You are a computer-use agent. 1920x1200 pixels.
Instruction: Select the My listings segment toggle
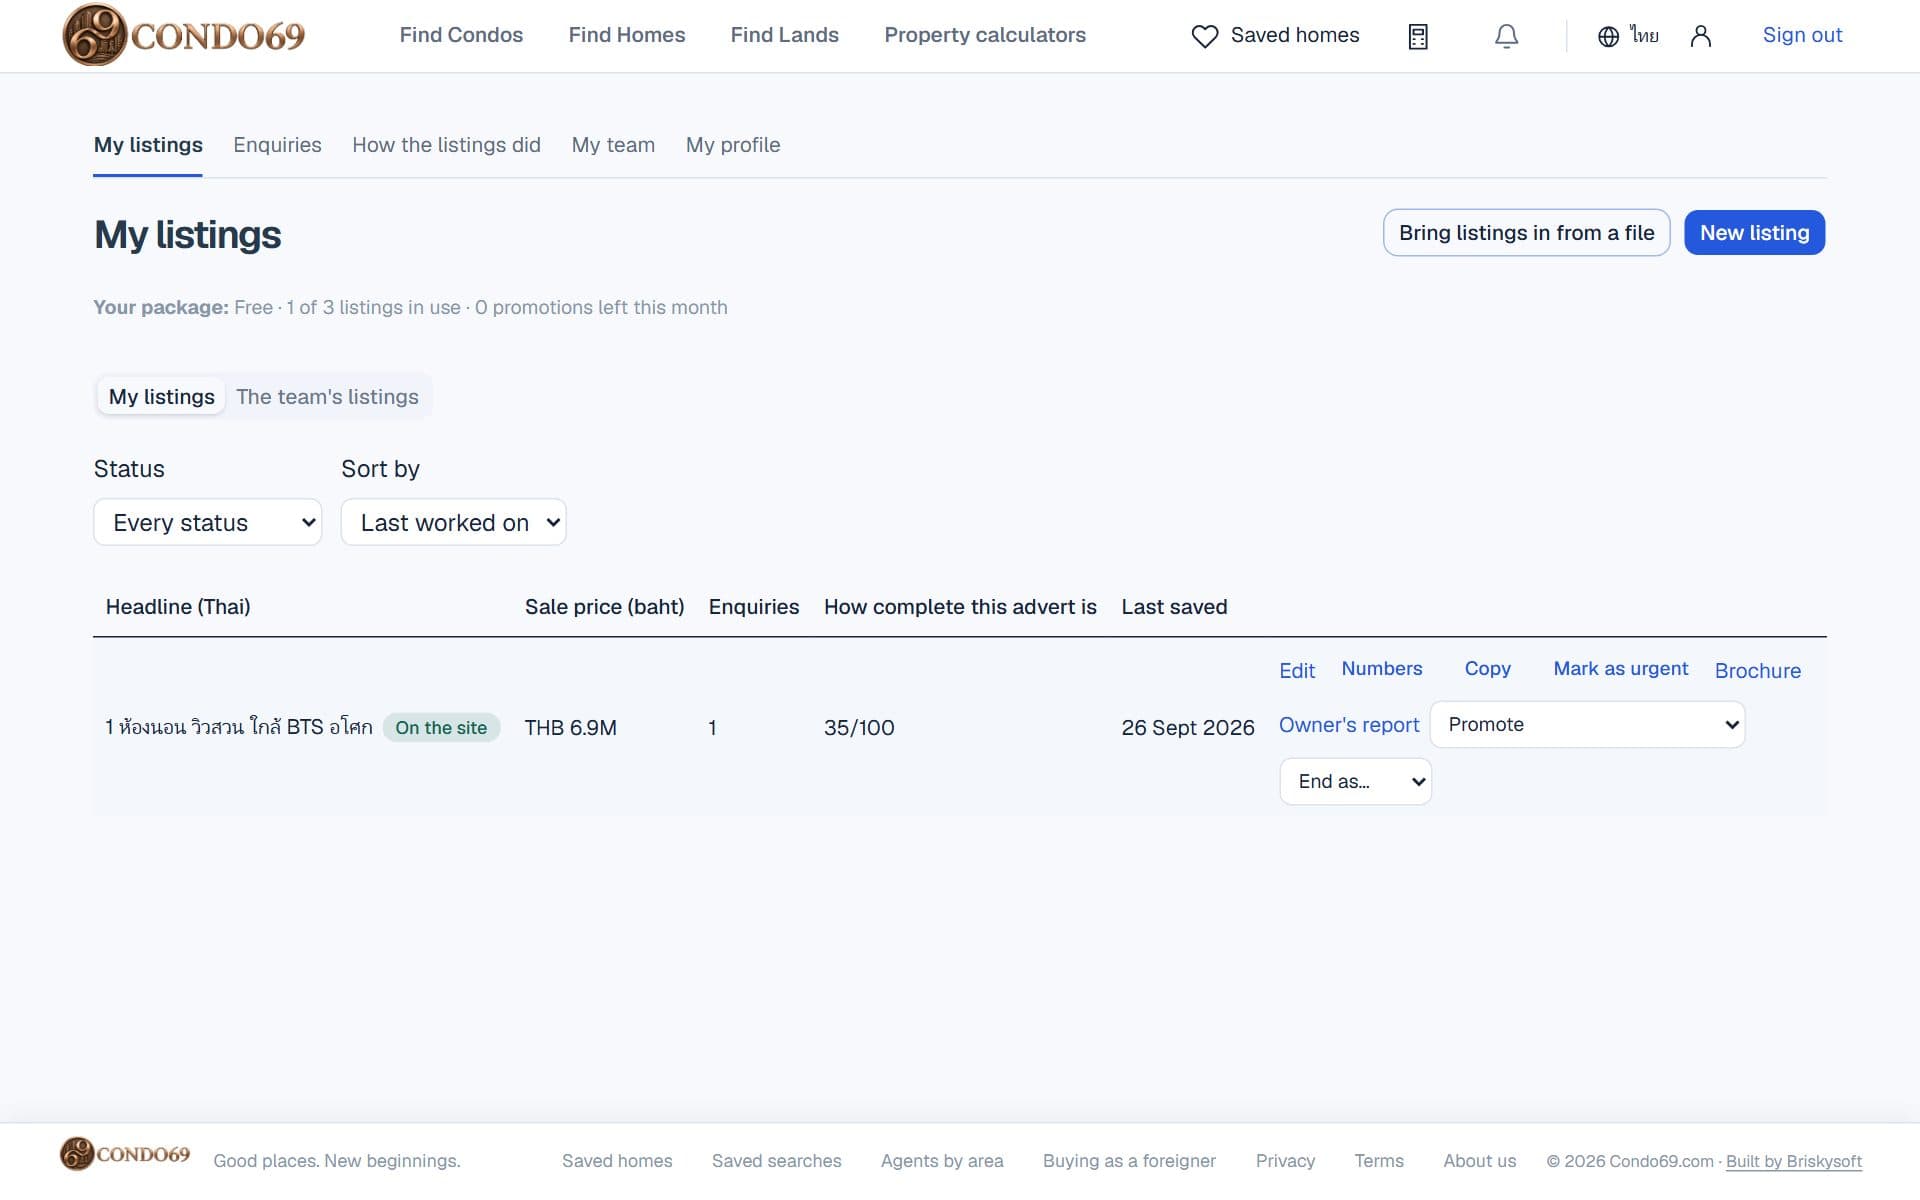click(162, 397)
